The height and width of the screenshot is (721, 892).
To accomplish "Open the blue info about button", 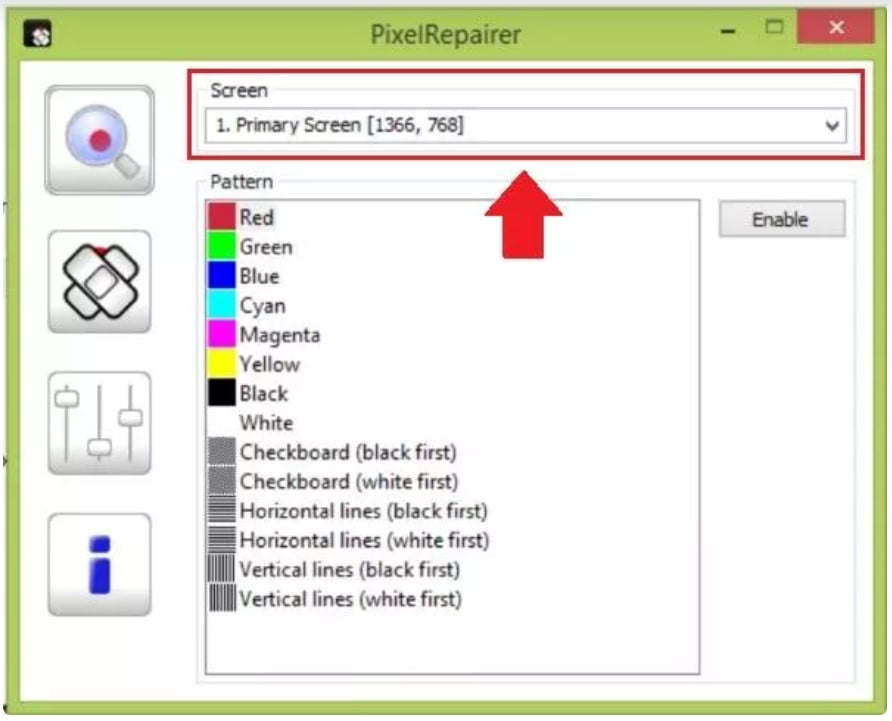I will (100, 565).
